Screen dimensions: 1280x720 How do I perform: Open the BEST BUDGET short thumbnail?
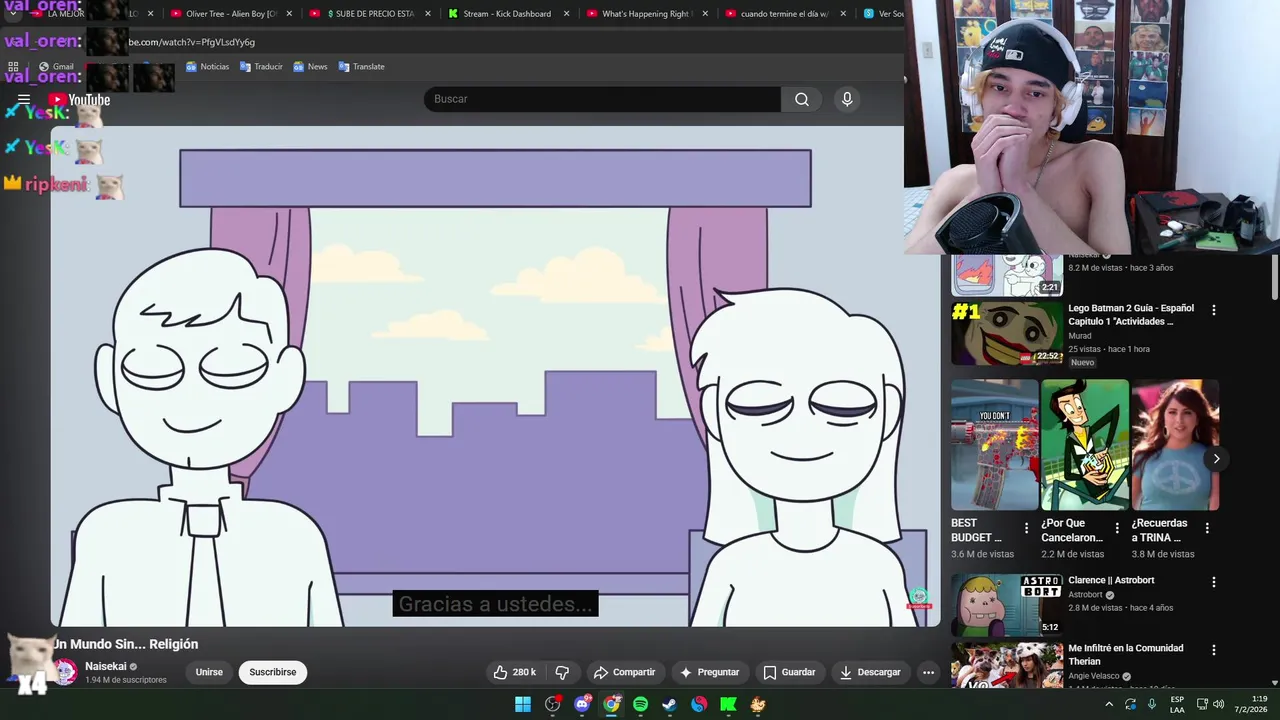[995, 445]
